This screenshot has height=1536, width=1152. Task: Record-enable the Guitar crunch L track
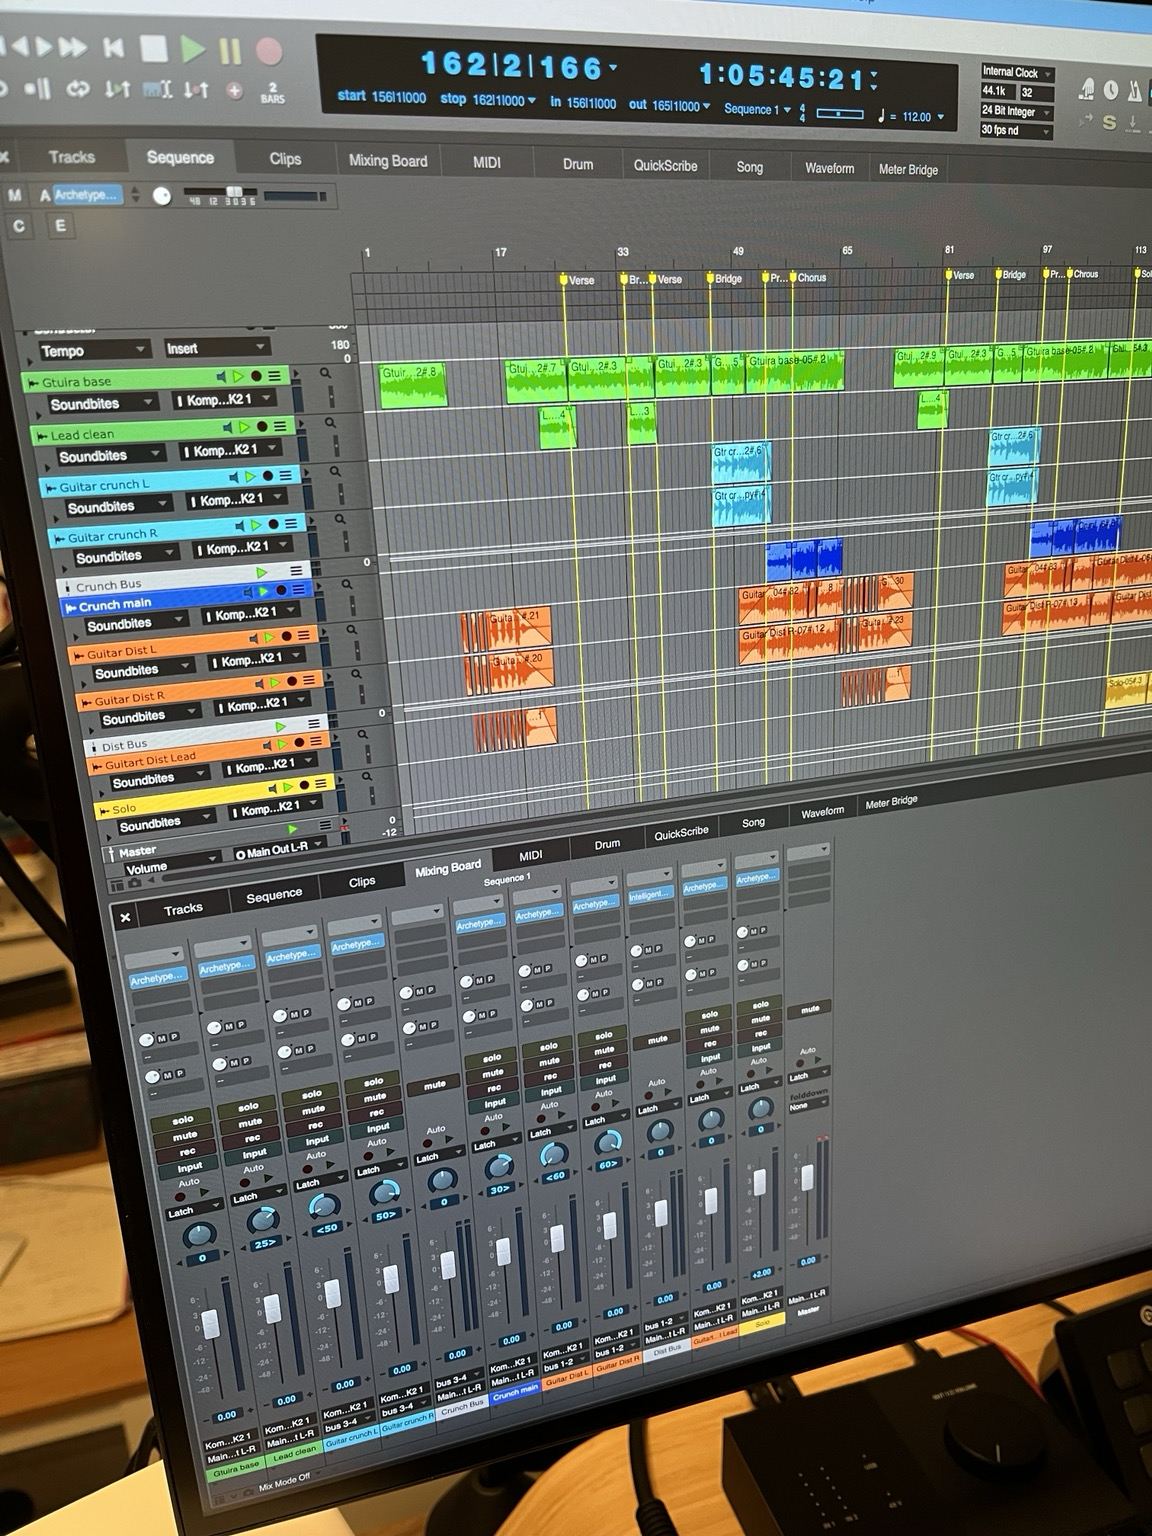point(267,477)
